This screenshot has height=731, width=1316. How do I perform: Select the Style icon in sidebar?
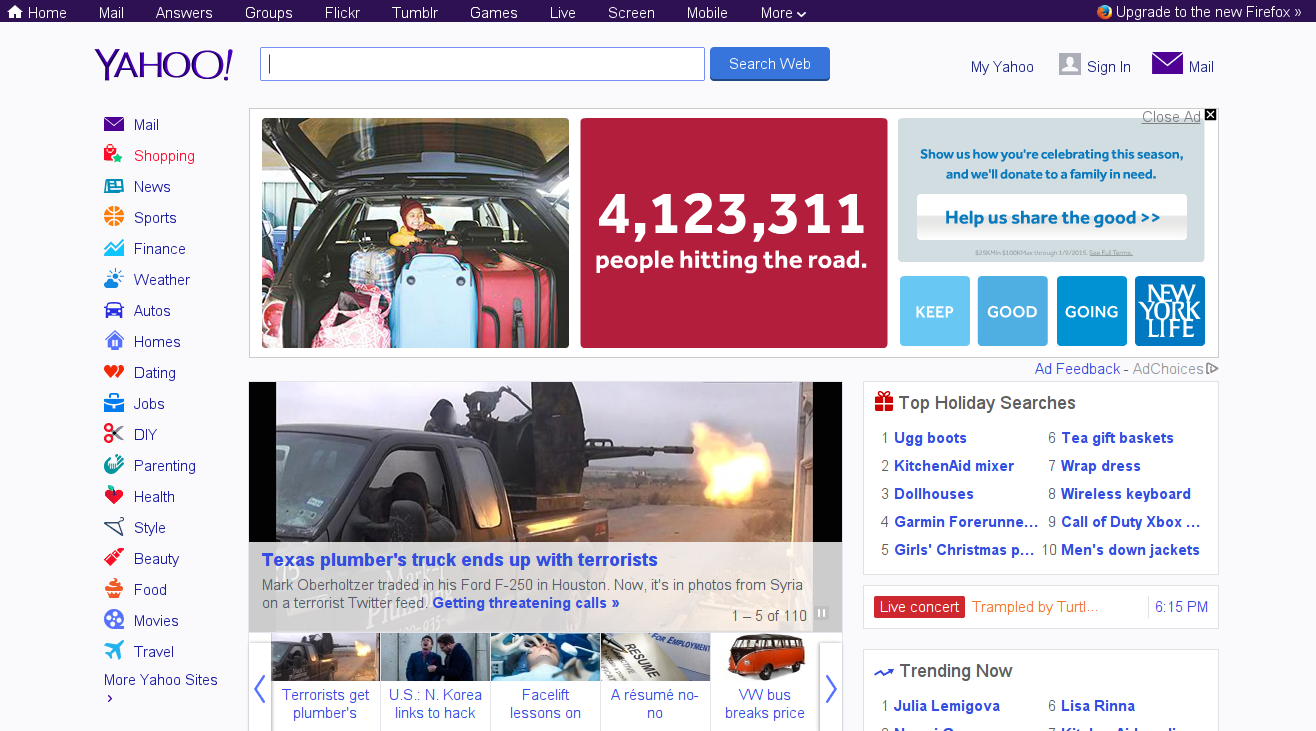(114, 527)
